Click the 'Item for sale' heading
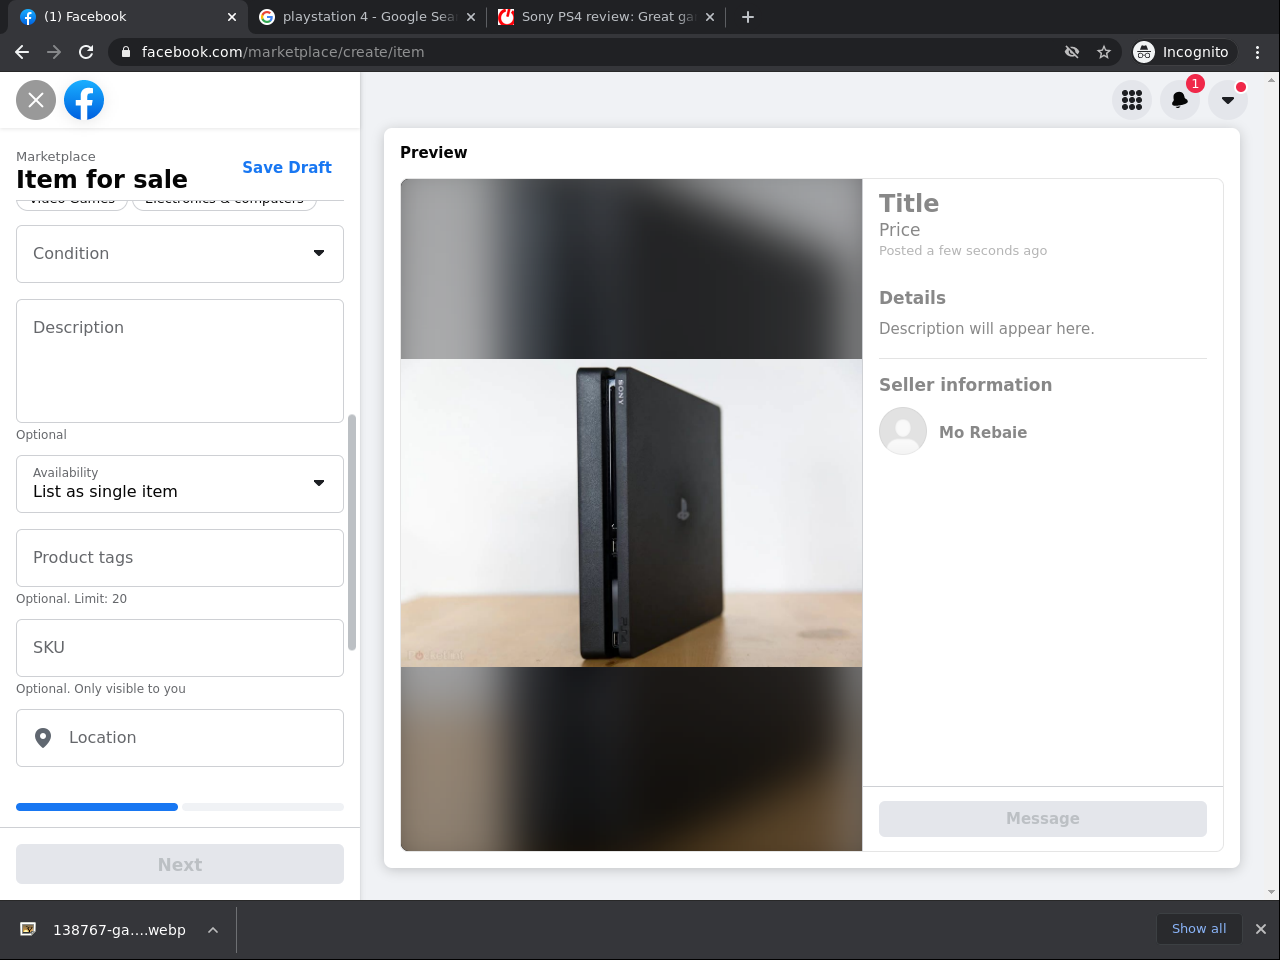Viewport: 1280px width, 960px height. (102, 179)
